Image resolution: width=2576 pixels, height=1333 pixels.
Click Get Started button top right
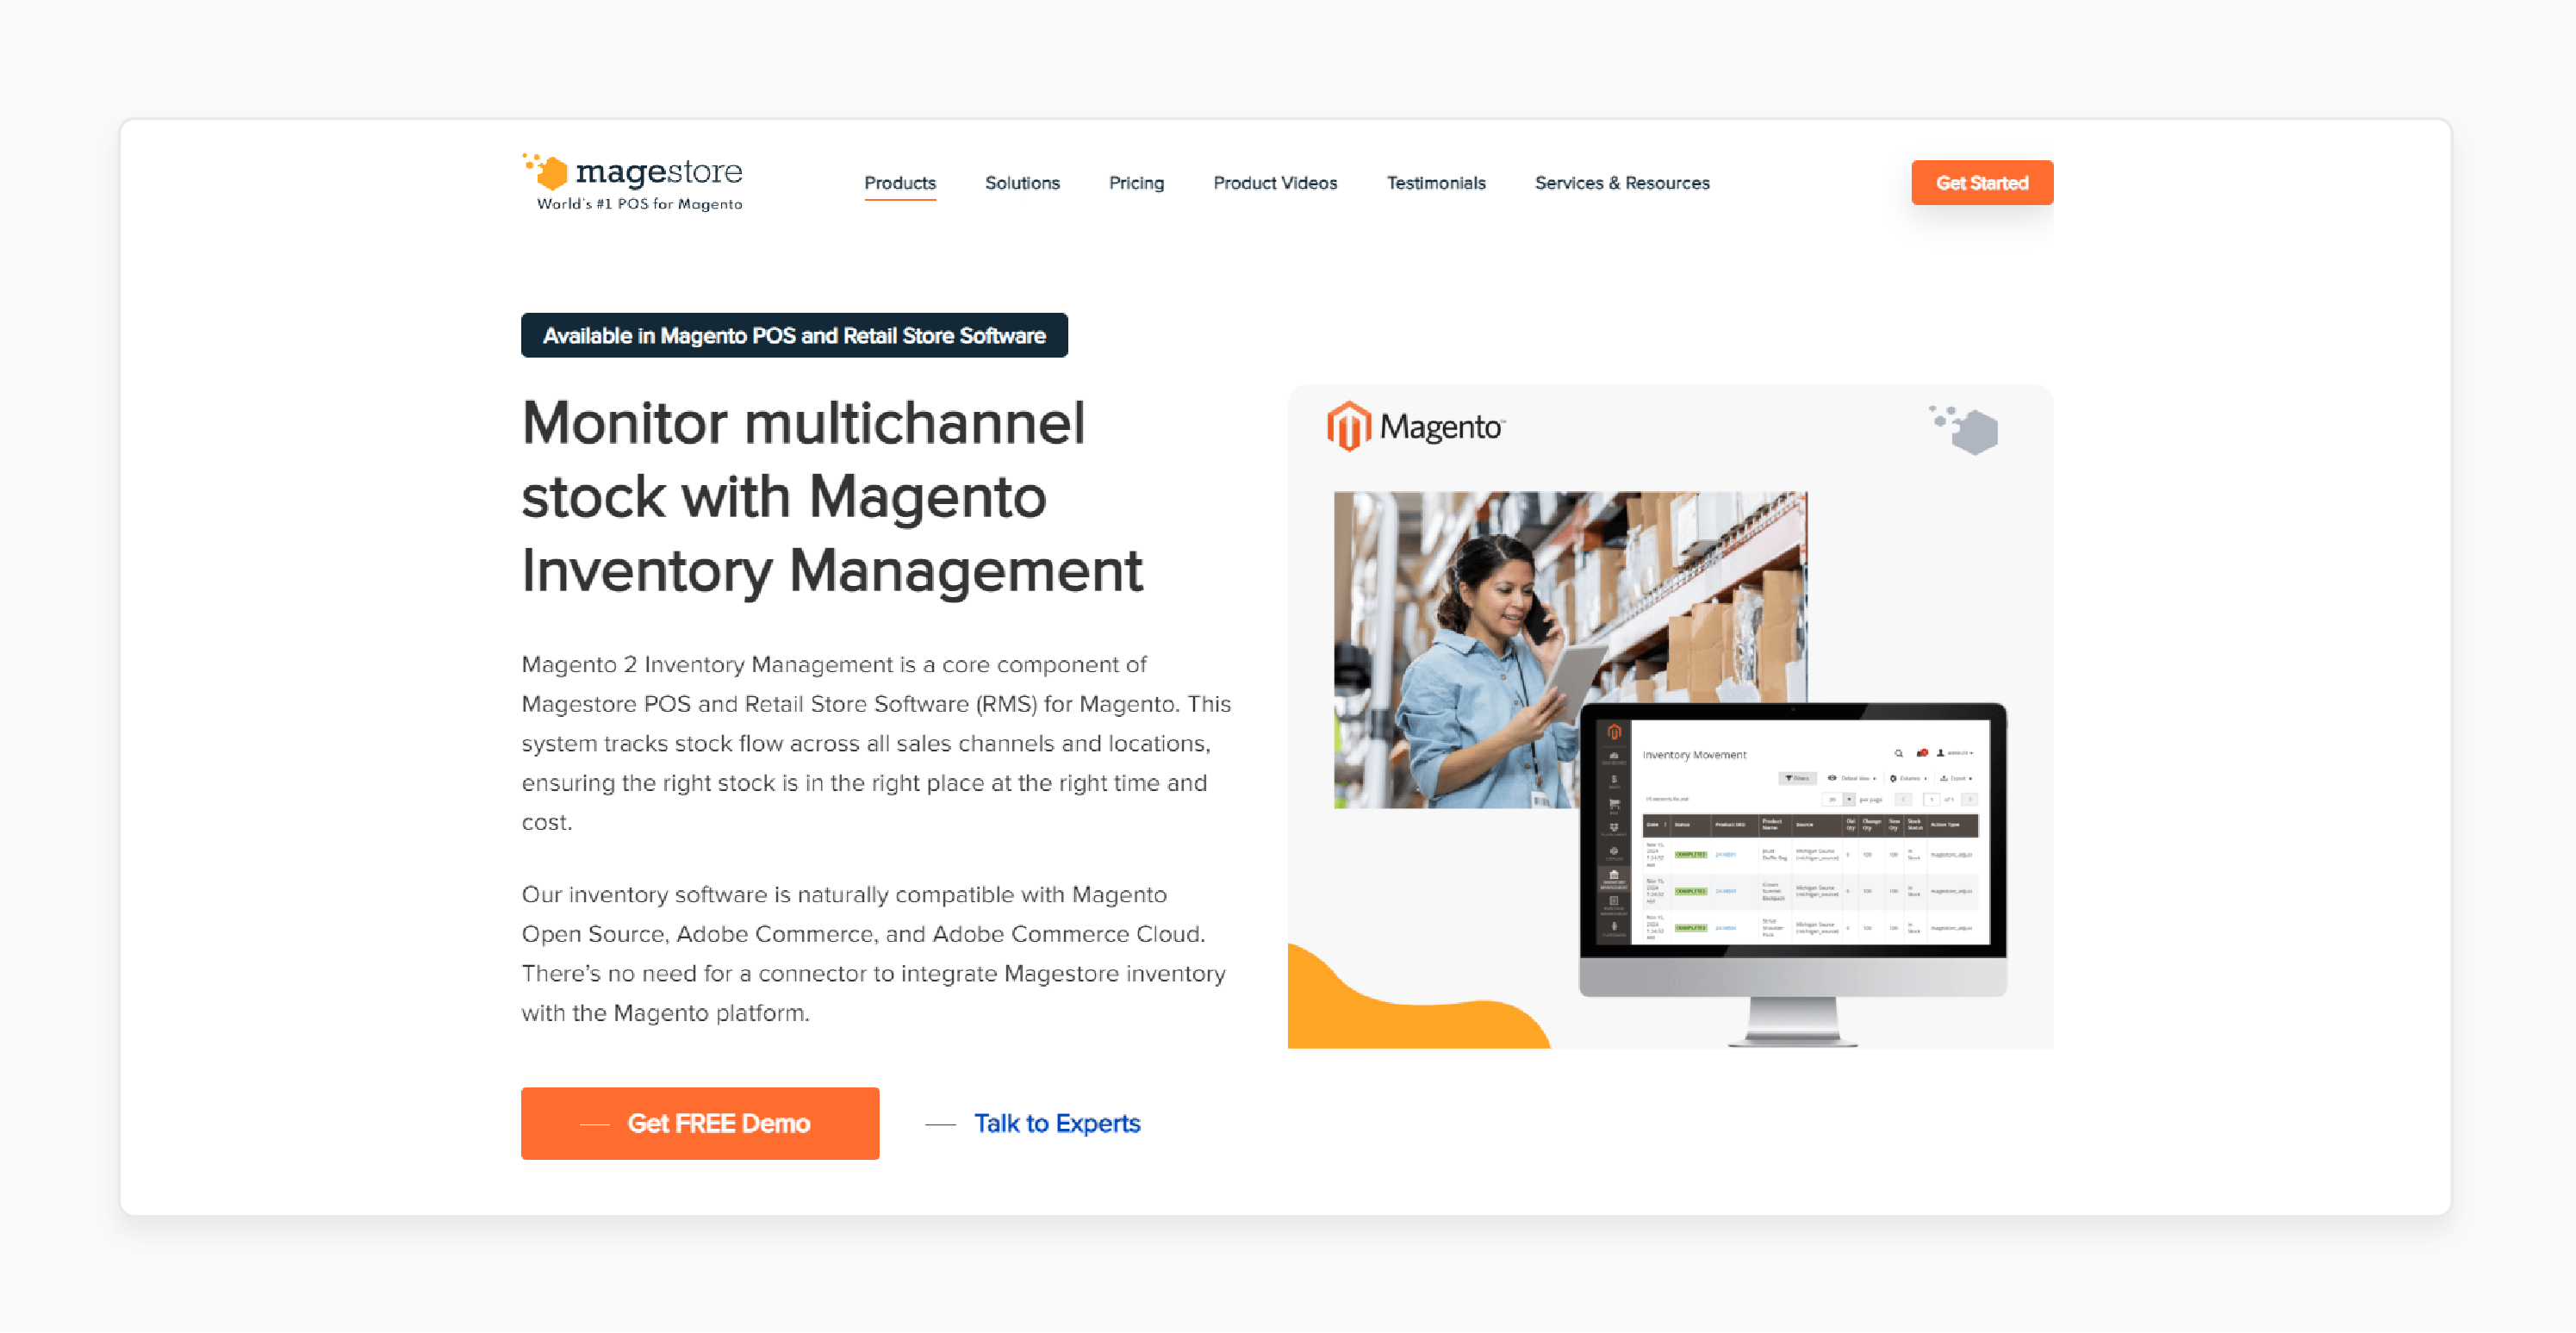[x=1980, y=182]
